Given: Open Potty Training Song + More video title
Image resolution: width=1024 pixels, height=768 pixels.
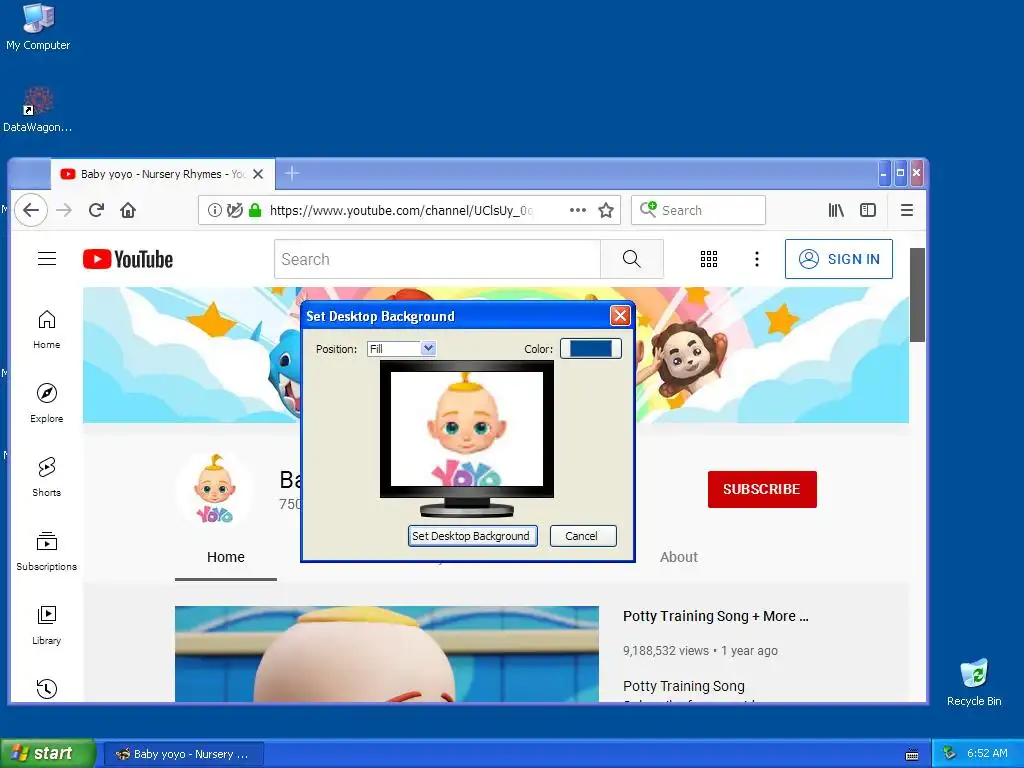Looking at the screenshot, I should pos(716,616).
